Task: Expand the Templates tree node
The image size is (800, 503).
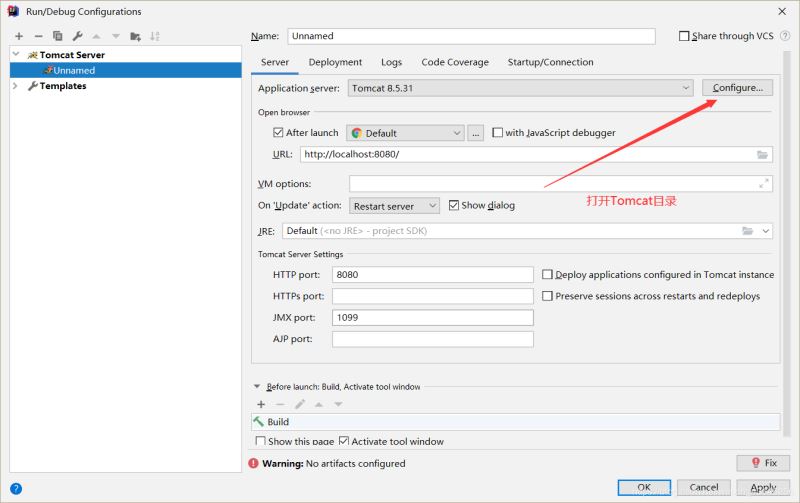Action: [15, 86]
